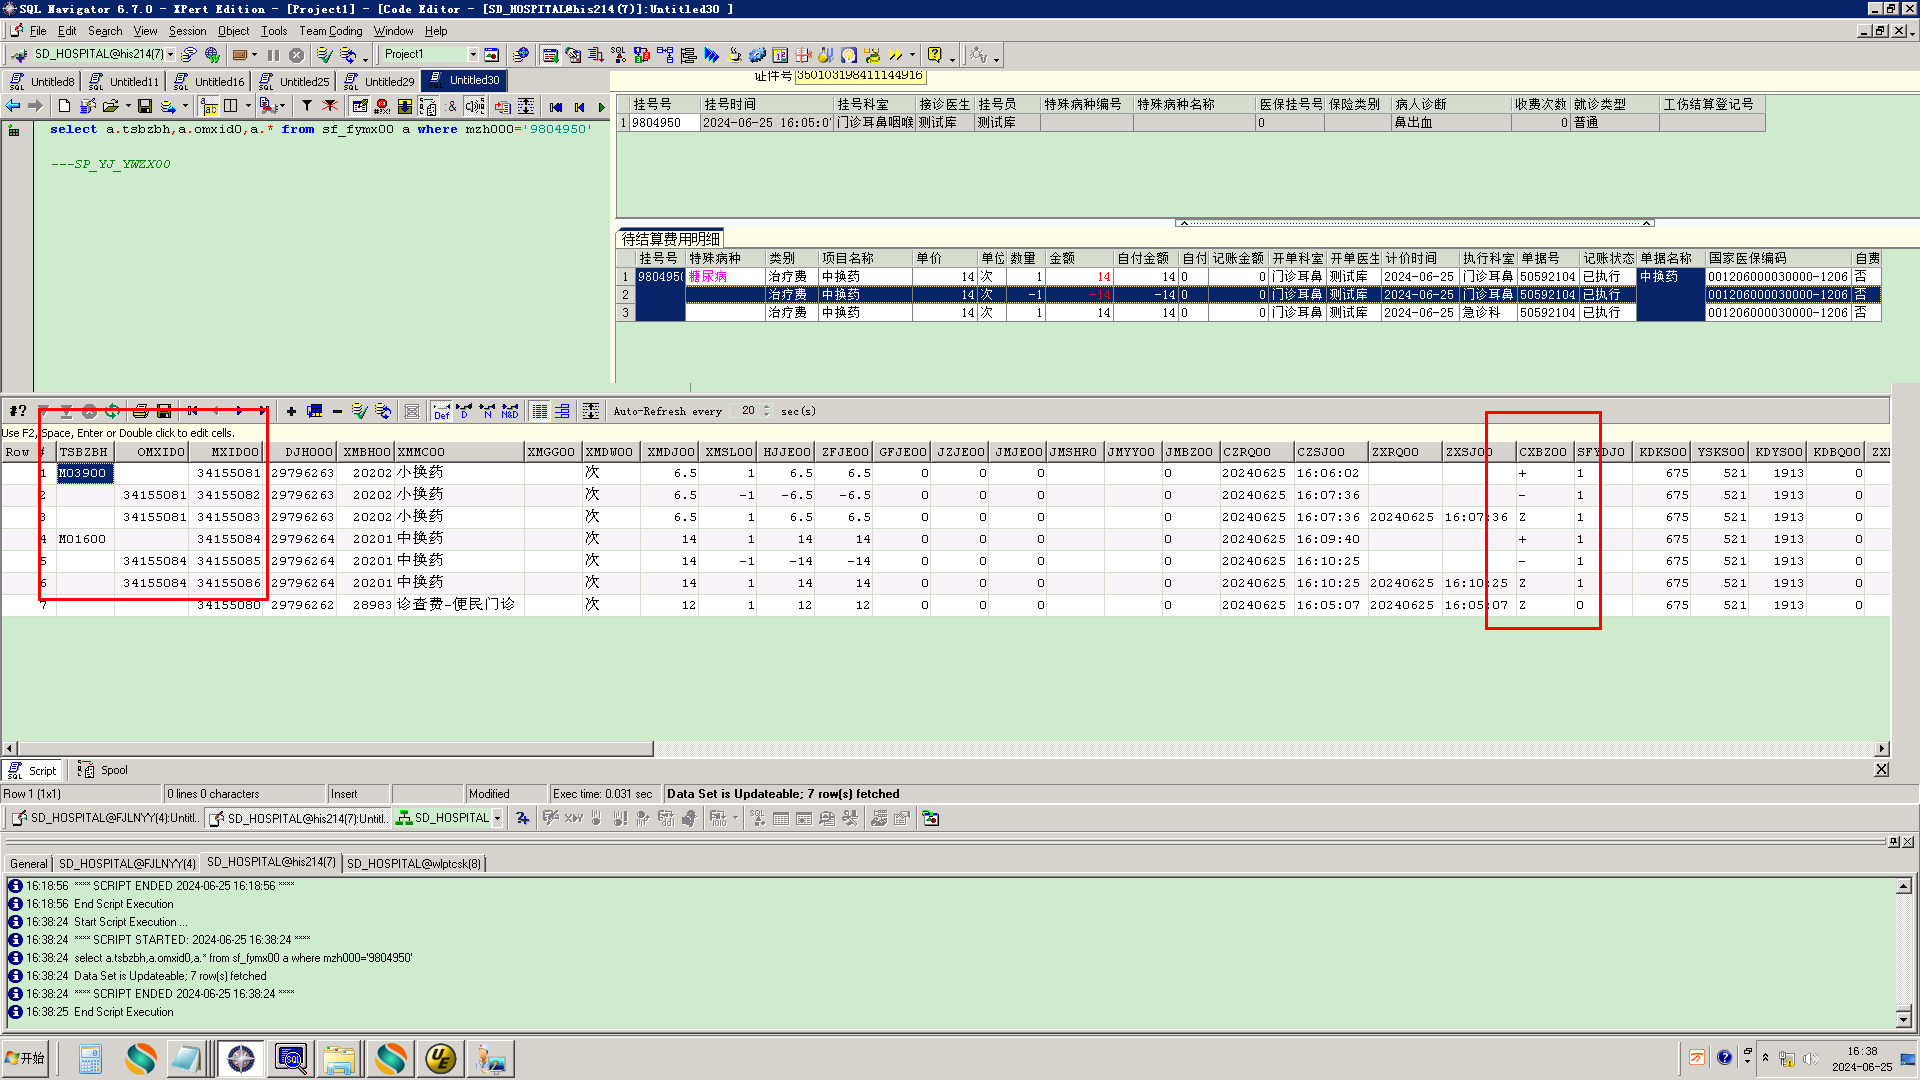Click the Stop execution round icon
This screenshot has height=1080, width=1920.
(x=297, y=55)
